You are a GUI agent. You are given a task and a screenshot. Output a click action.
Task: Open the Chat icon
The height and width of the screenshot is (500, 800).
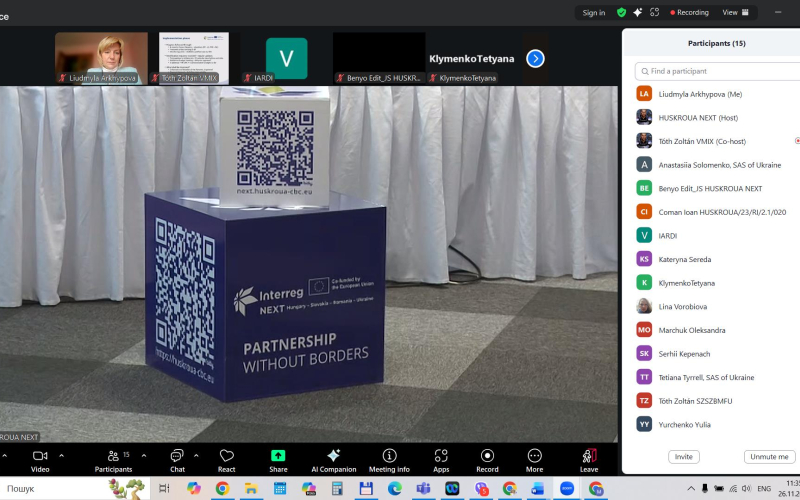pyautogui.click(x=177, y=458)
